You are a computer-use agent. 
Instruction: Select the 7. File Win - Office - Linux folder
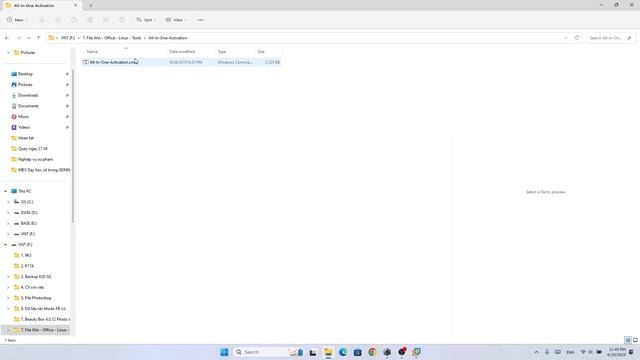pyautogui.click(x=45, y=330)
